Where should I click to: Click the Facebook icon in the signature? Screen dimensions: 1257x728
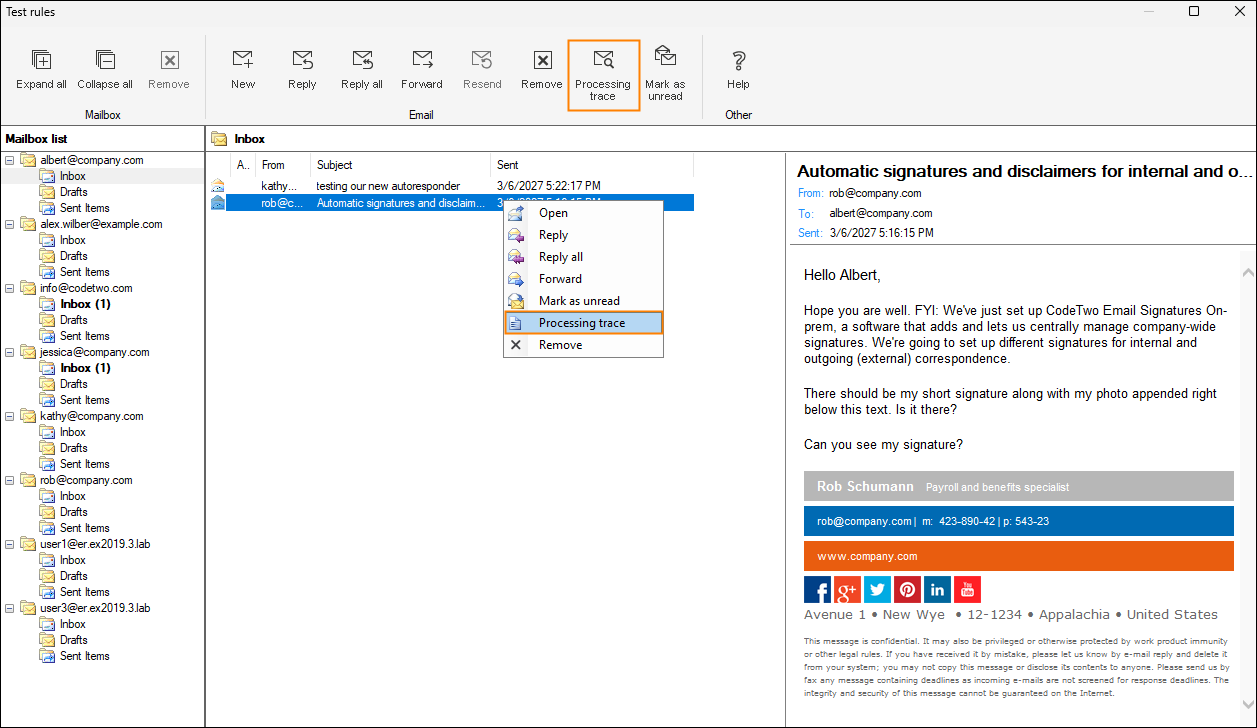(x=817, y=590)
